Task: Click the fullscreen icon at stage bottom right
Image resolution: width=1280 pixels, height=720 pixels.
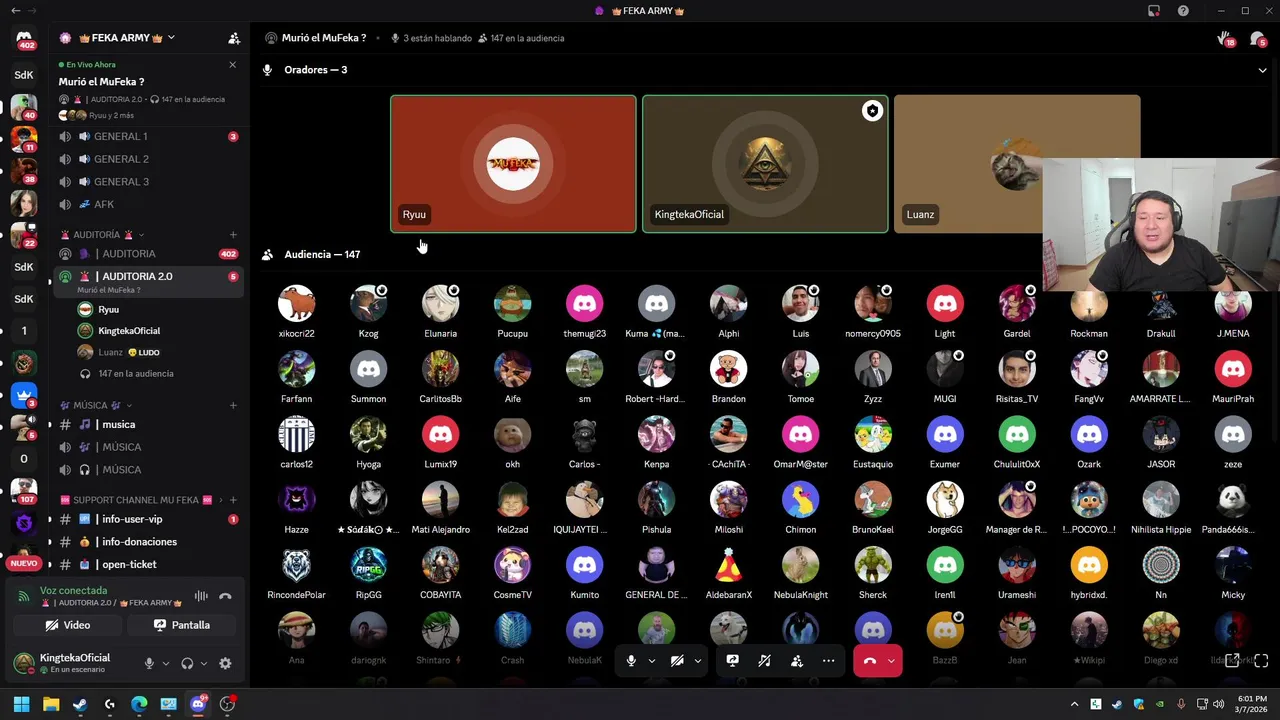Action: click(1261, 660)
